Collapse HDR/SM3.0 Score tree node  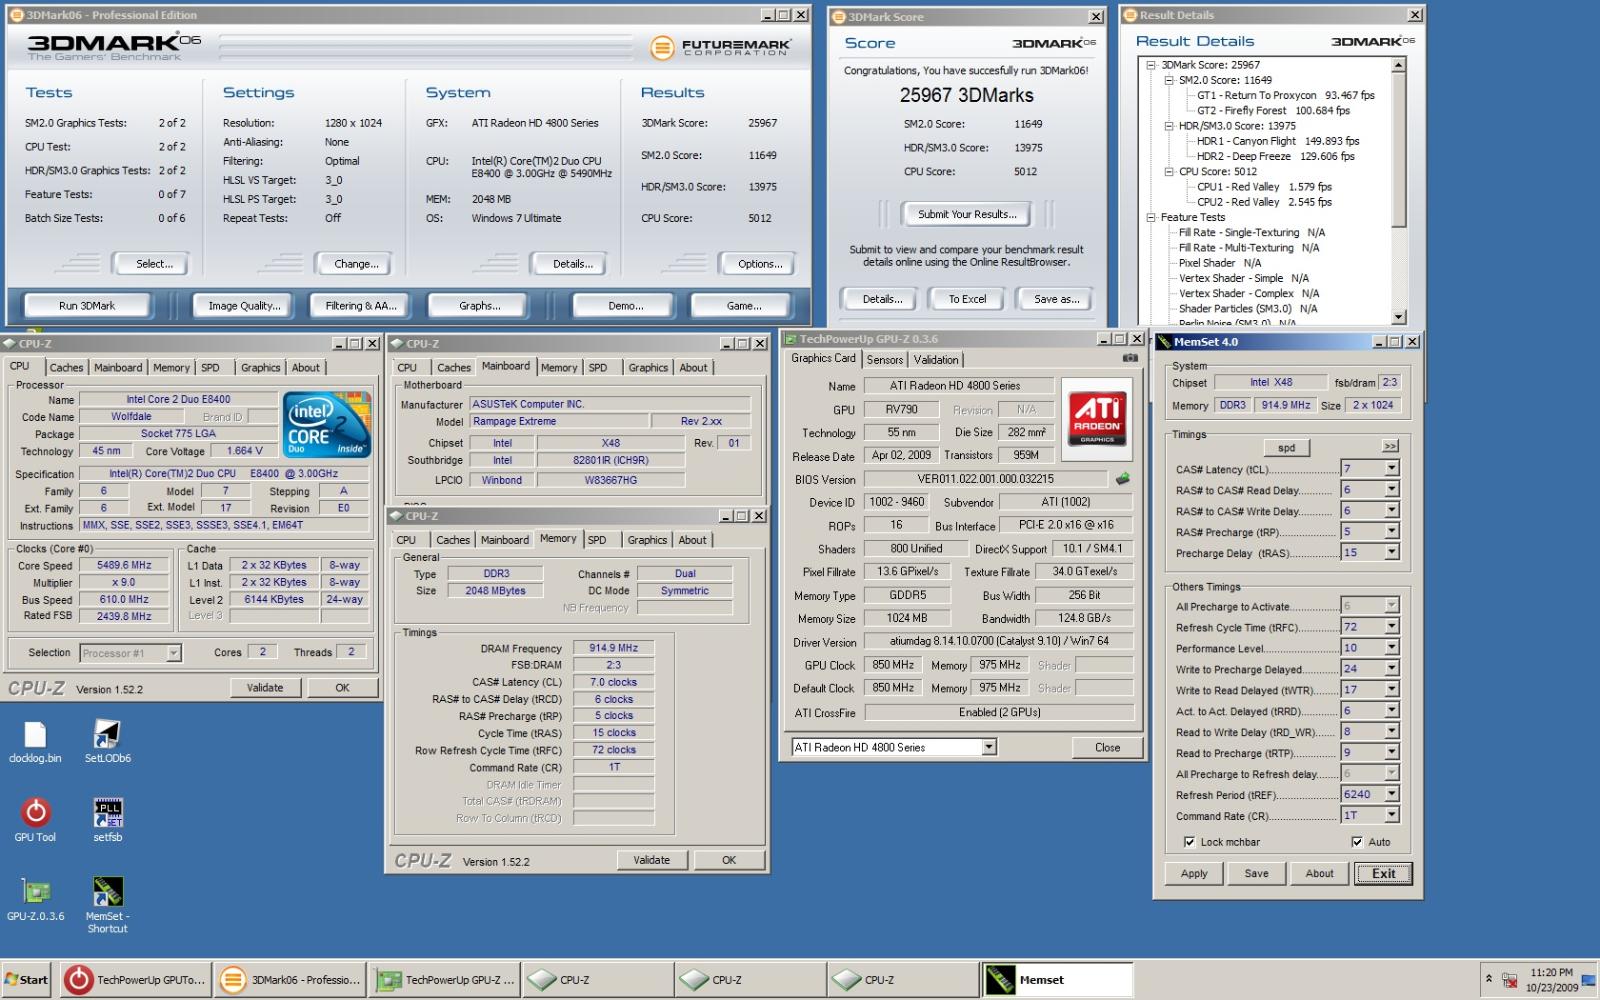(x=1168, y=126)
